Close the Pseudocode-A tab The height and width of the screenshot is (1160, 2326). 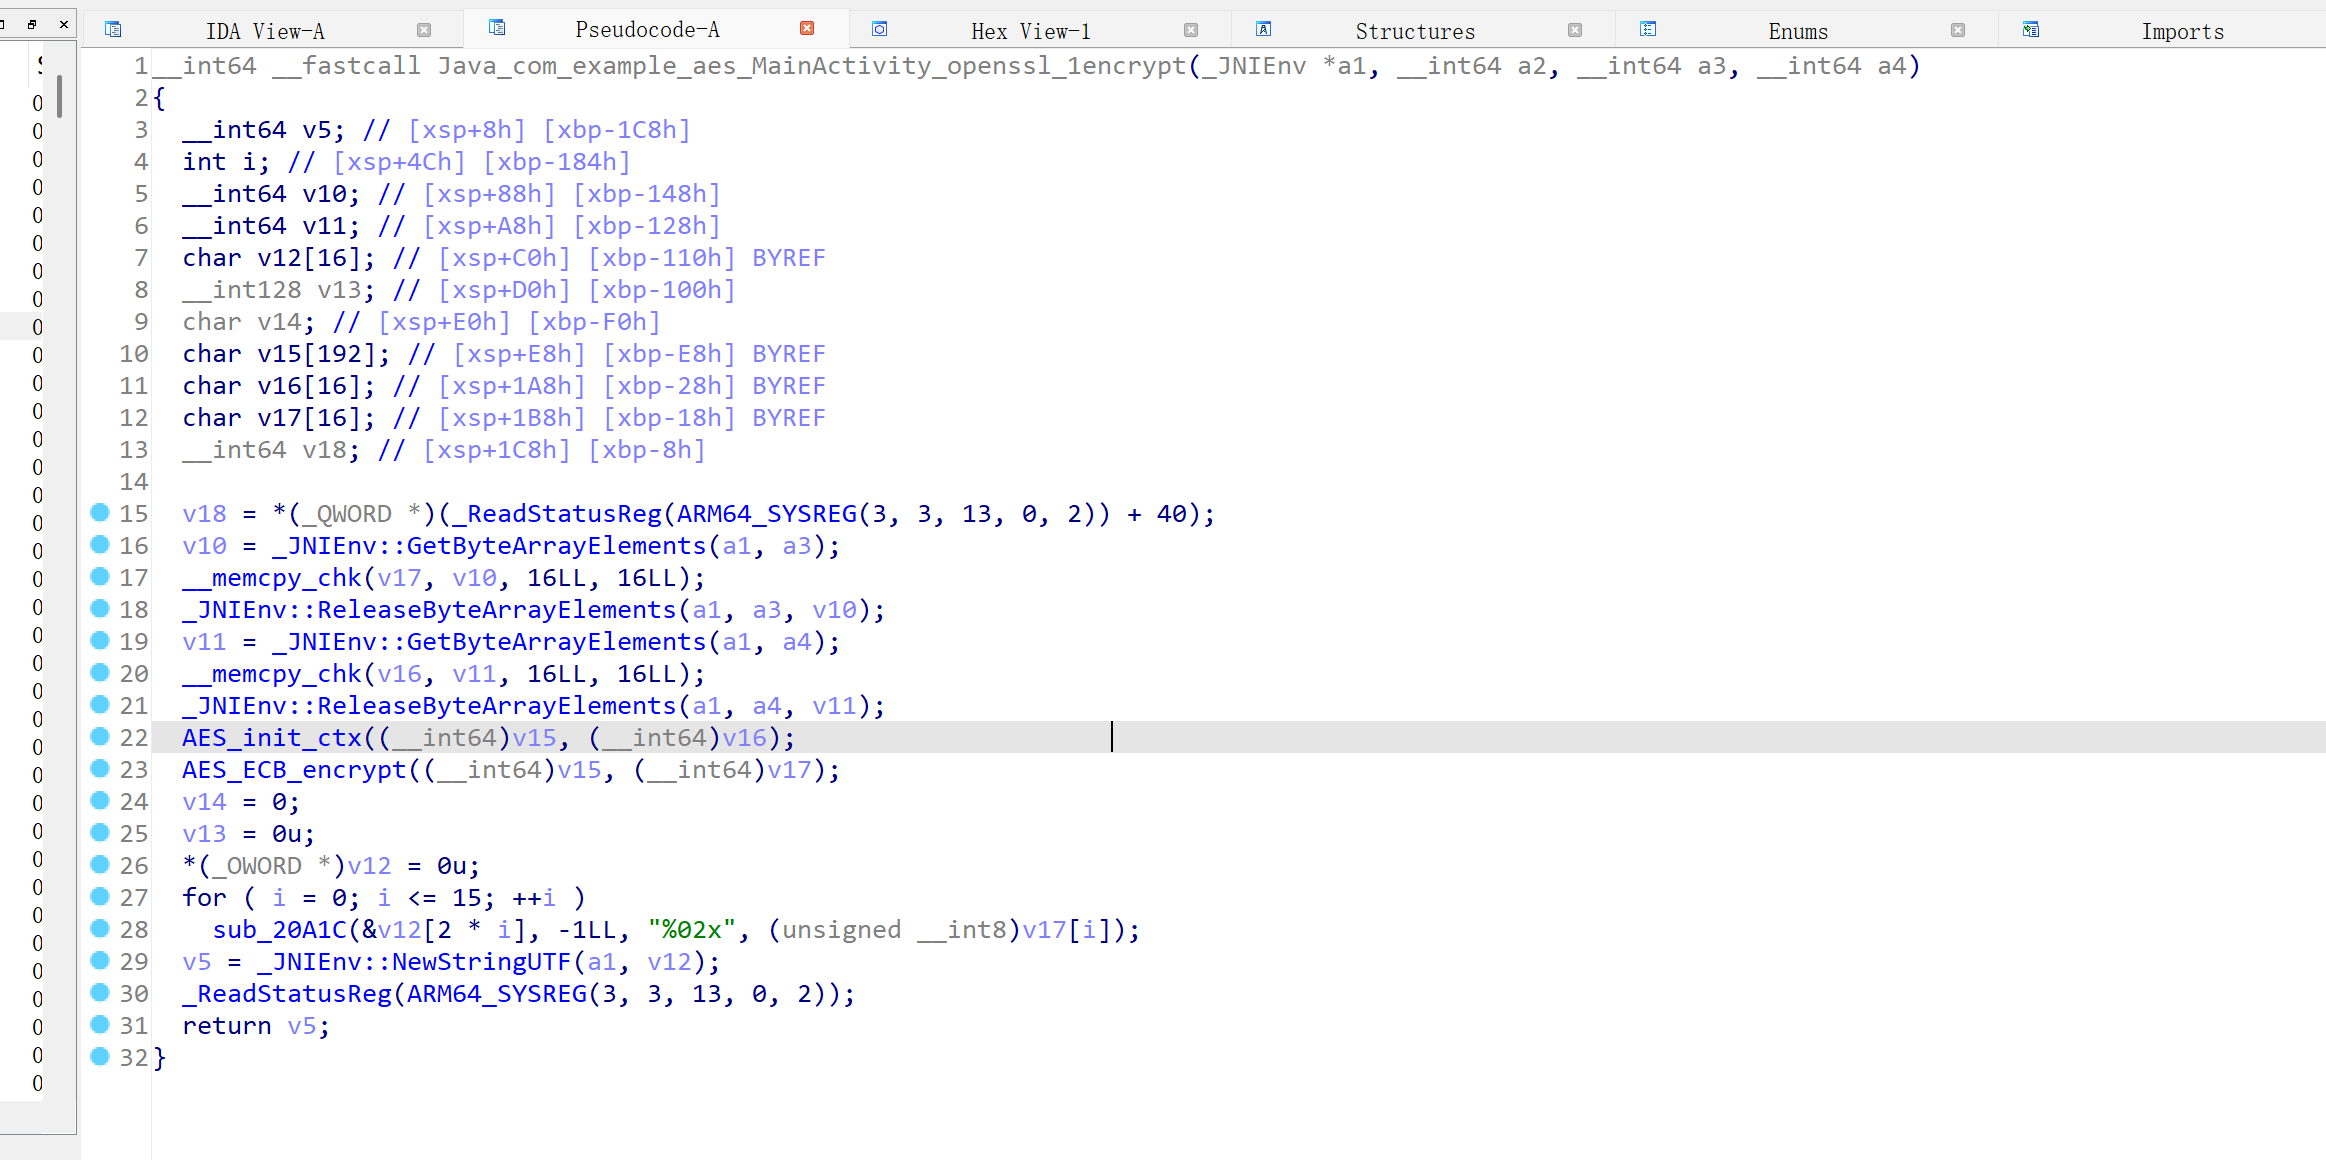tap(807, 28)
